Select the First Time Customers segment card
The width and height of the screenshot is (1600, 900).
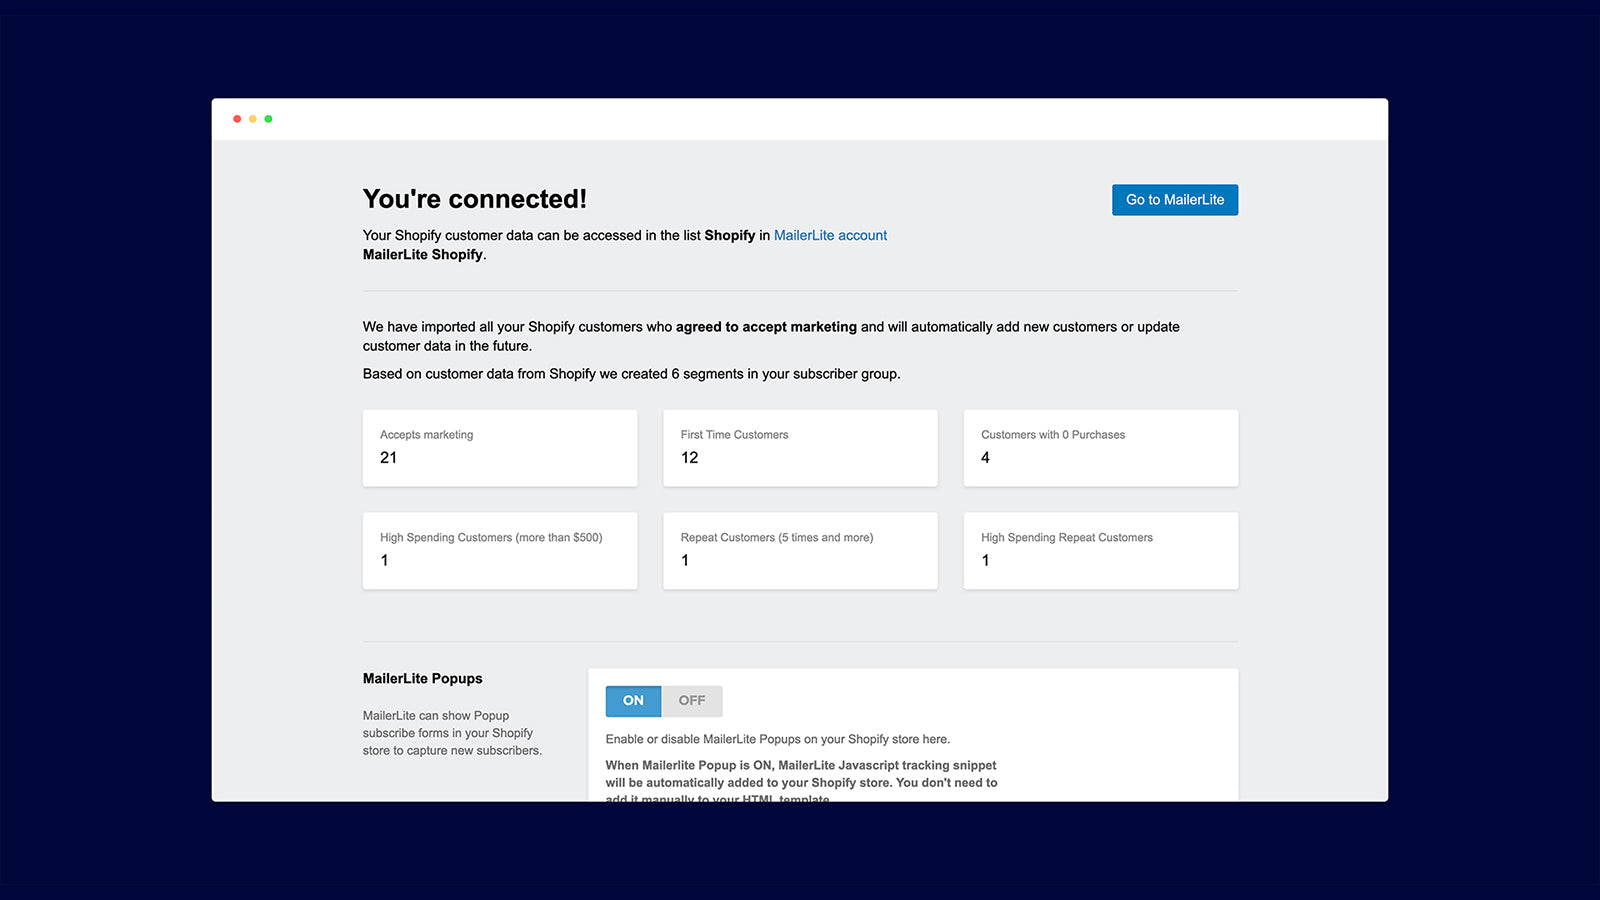pos(800,447)
